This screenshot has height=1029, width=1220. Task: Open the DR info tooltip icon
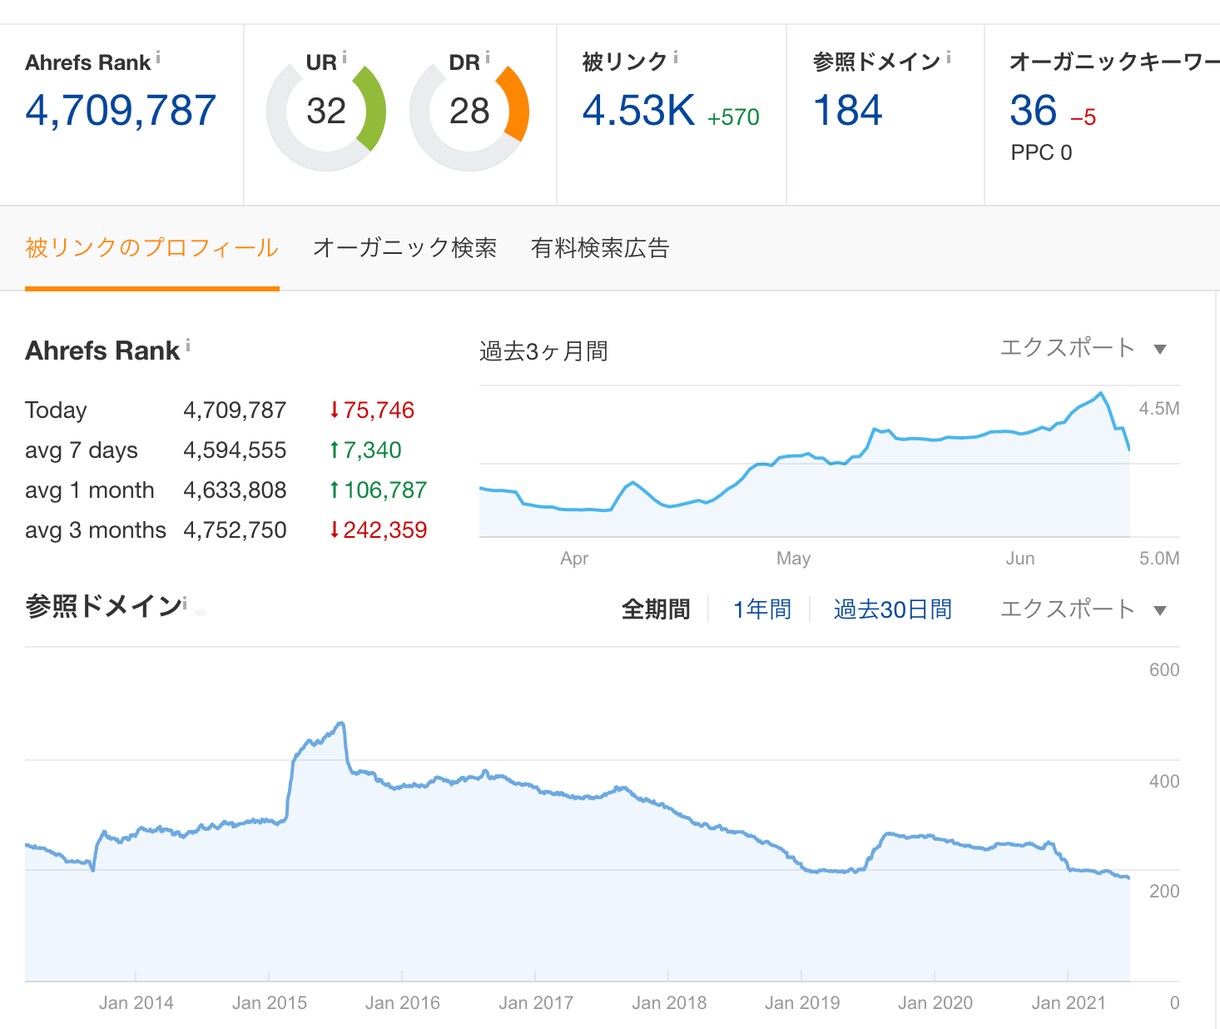pos(487,58)
